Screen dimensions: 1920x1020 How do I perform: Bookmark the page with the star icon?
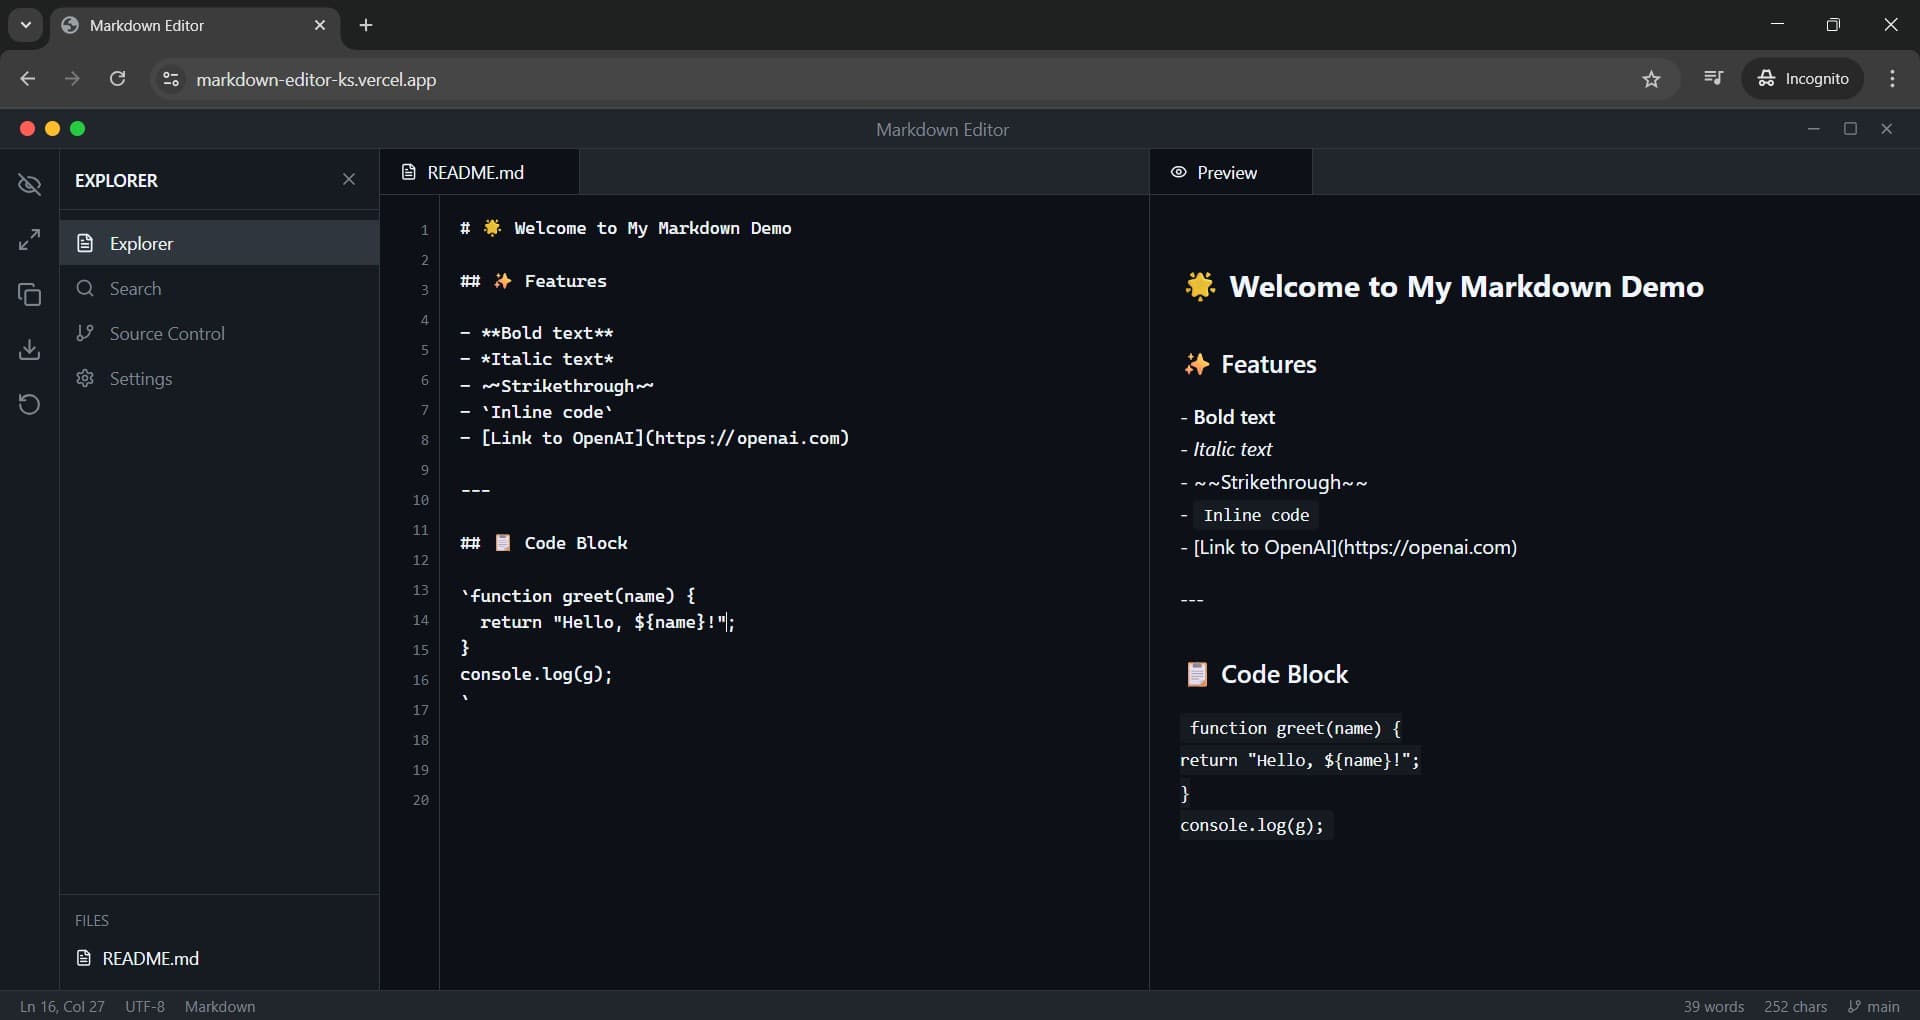1651,79
